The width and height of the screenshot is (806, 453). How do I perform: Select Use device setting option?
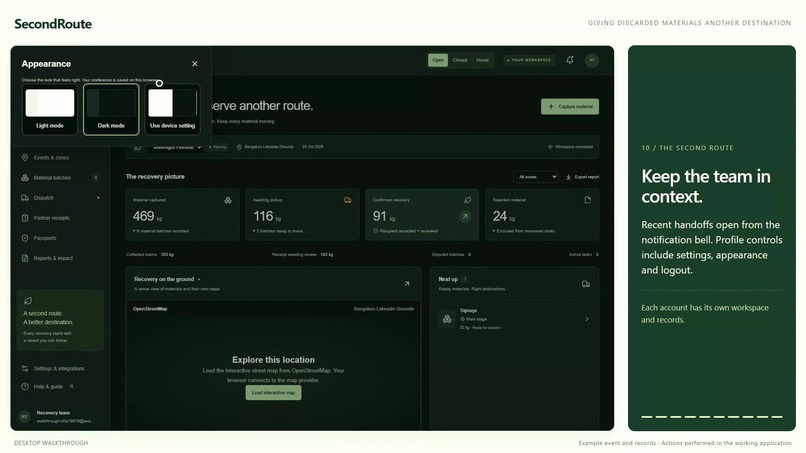tap(172, 110)
